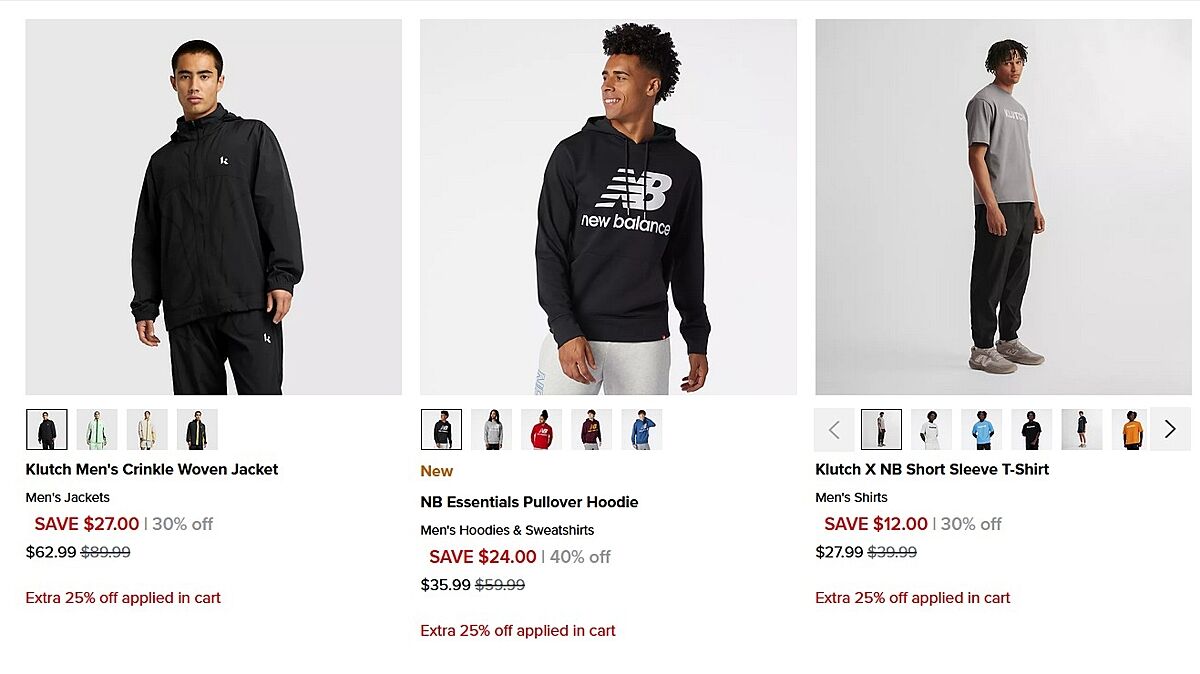The width and height of the screenshot is (1200, 674).
Task: Choose the white t-shirt color thumbnail
Action: click(x=931, y=429)
